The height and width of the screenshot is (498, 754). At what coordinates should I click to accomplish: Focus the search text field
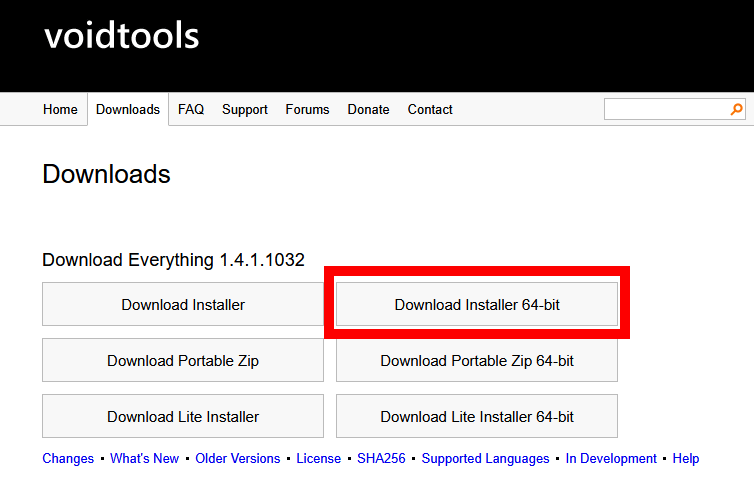pyautogui.click(x=666, y=110)
